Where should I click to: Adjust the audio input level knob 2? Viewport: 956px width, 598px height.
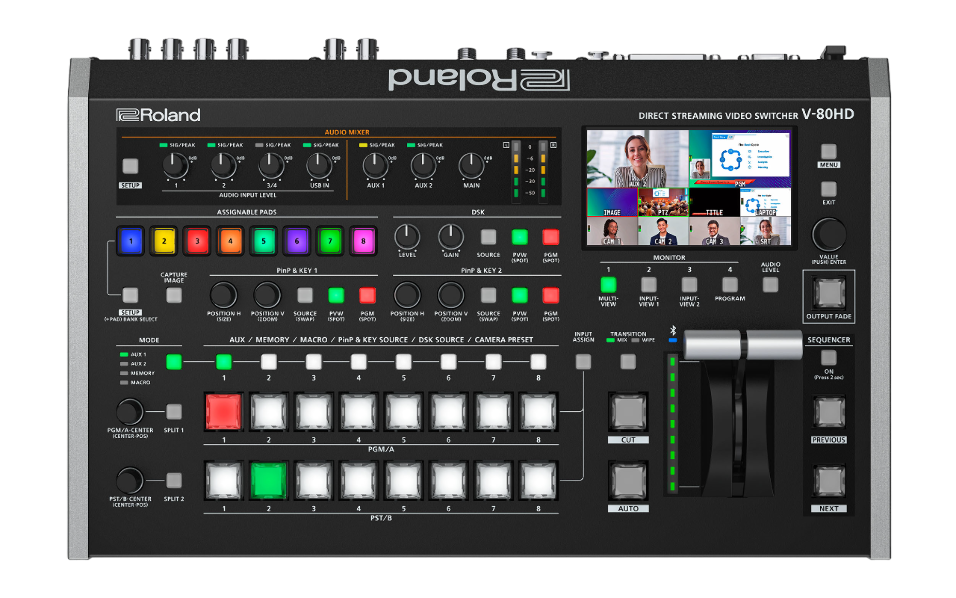pos(223,165)
